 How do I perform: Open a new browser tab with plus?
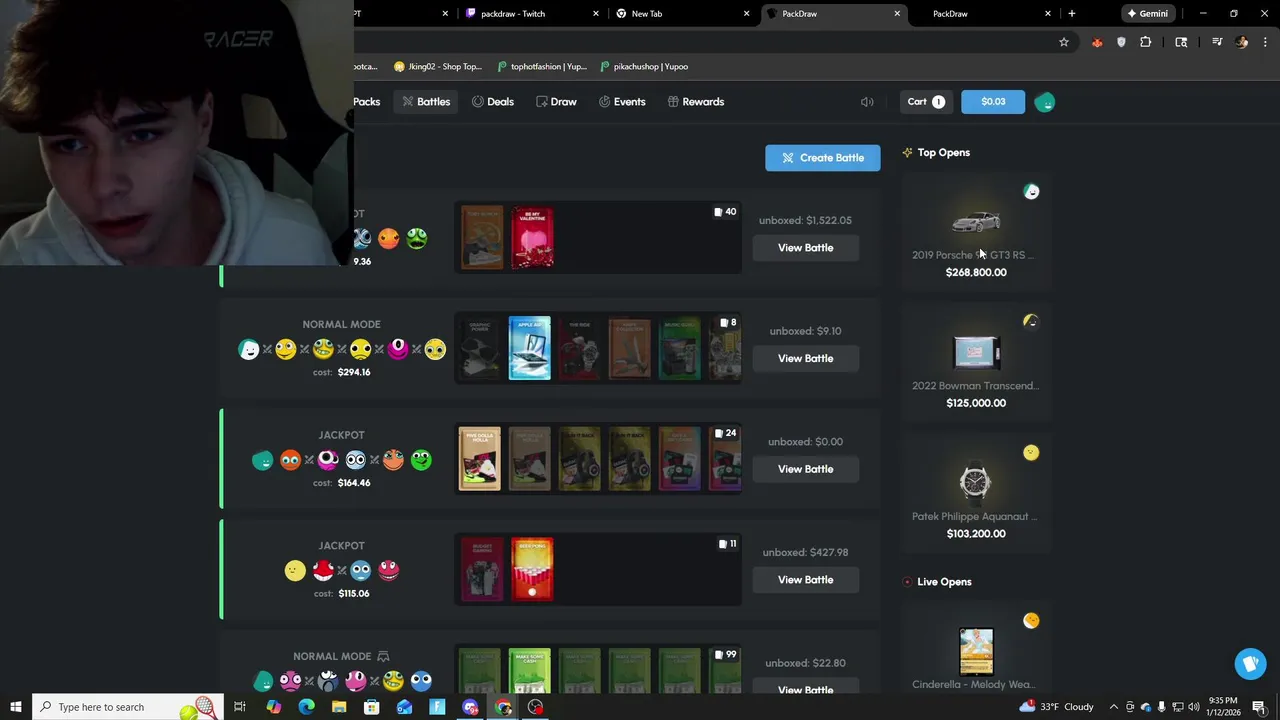point(1071,13)
